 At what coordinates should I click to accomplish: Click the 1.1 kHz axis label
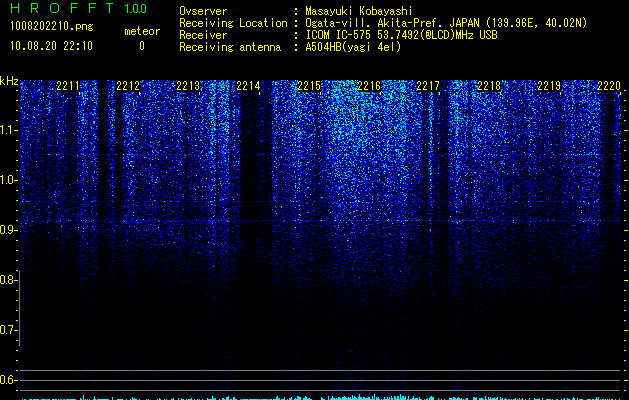[x=8, y=130]
